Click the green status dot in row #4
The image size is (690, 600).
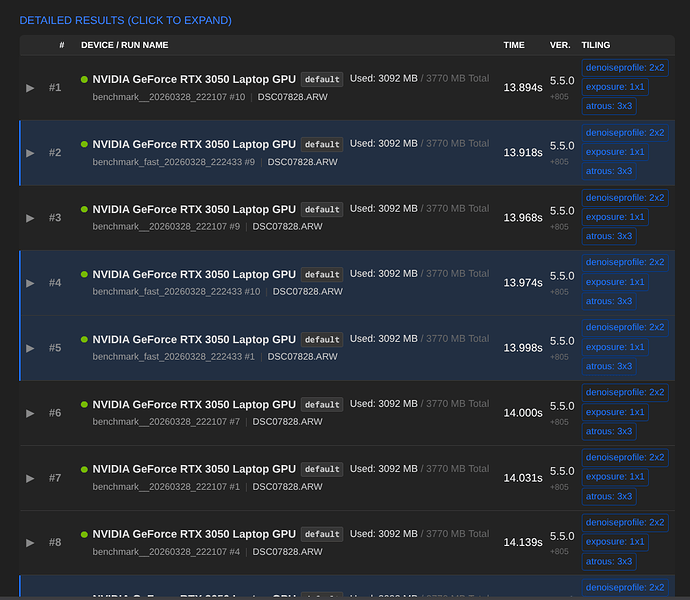(x=84, y=274)
